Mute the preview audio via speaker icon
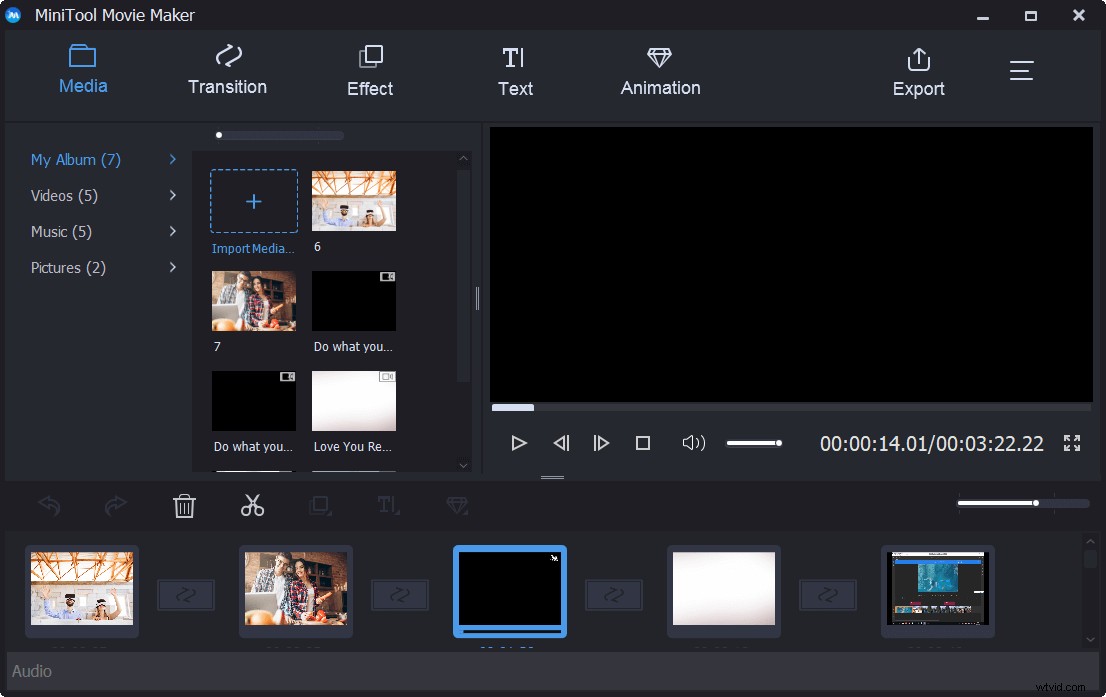1106x697 pixels. click(693, 443)
